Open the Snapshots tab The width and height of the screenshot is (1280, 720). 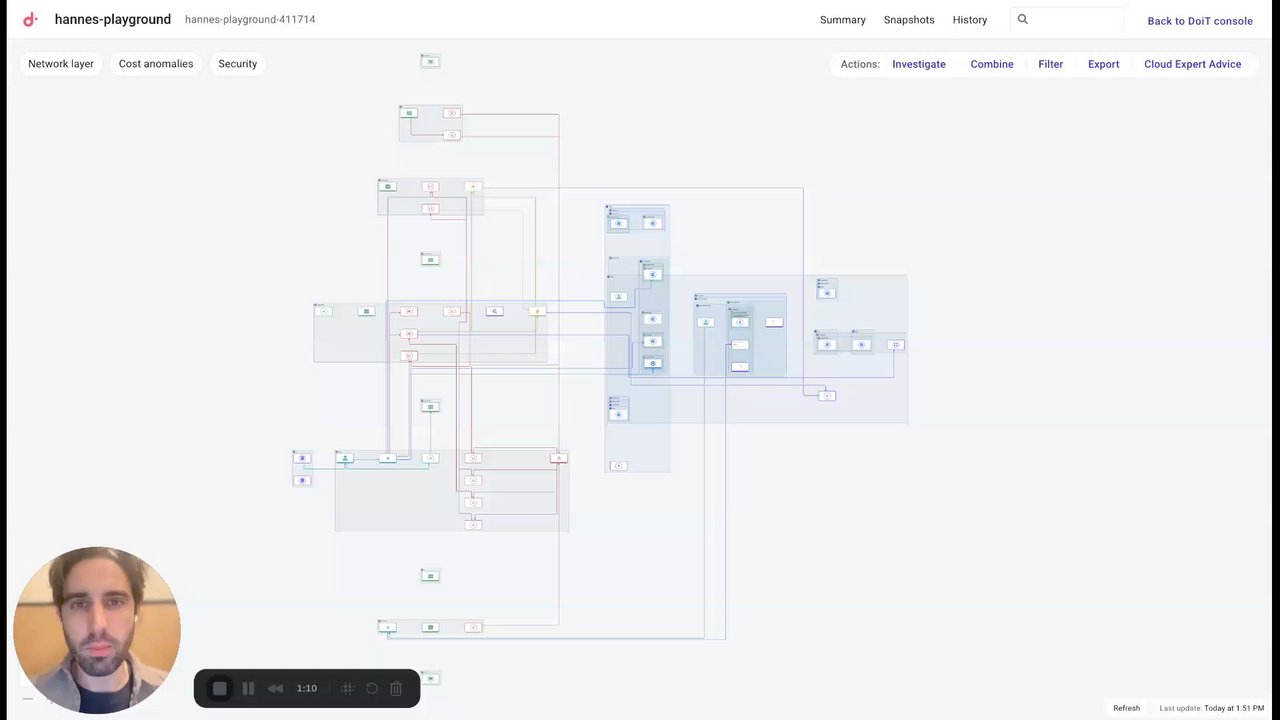pos(909,20)
